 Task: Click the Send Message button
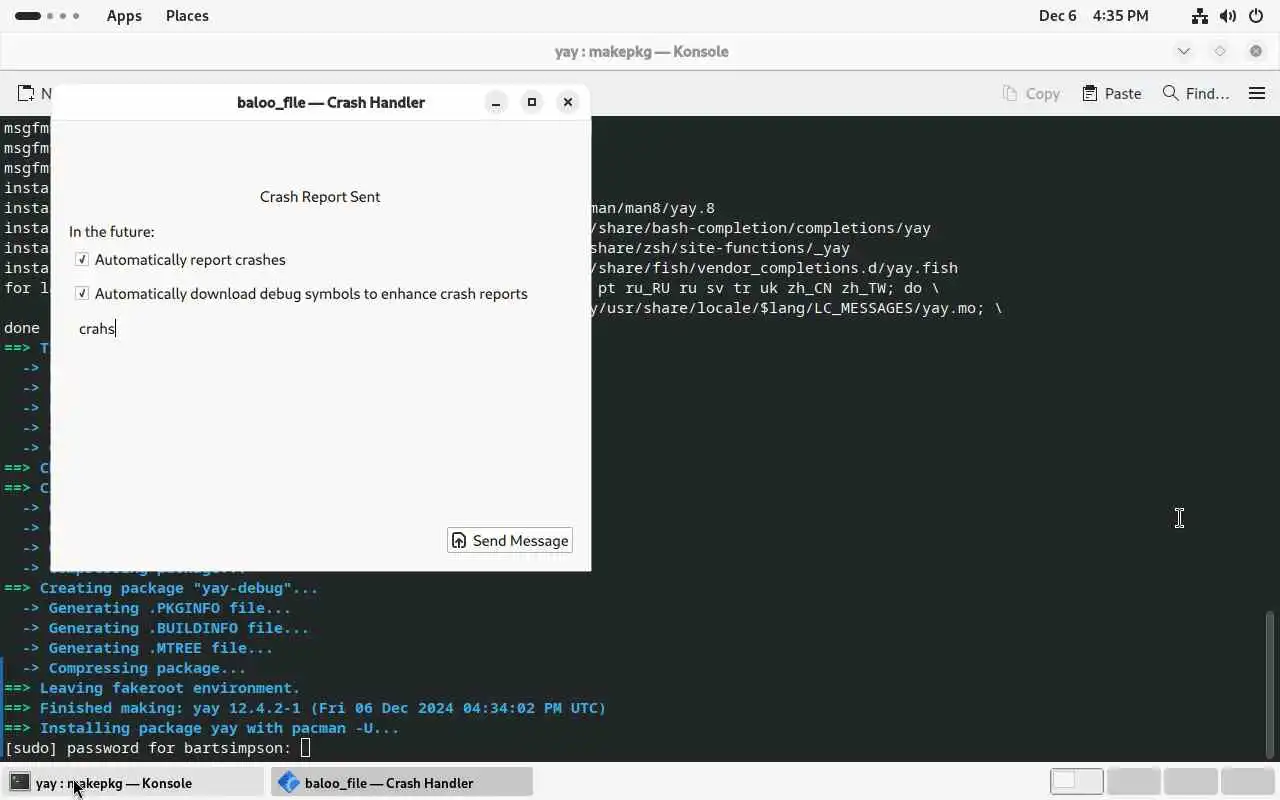point(510,540)
